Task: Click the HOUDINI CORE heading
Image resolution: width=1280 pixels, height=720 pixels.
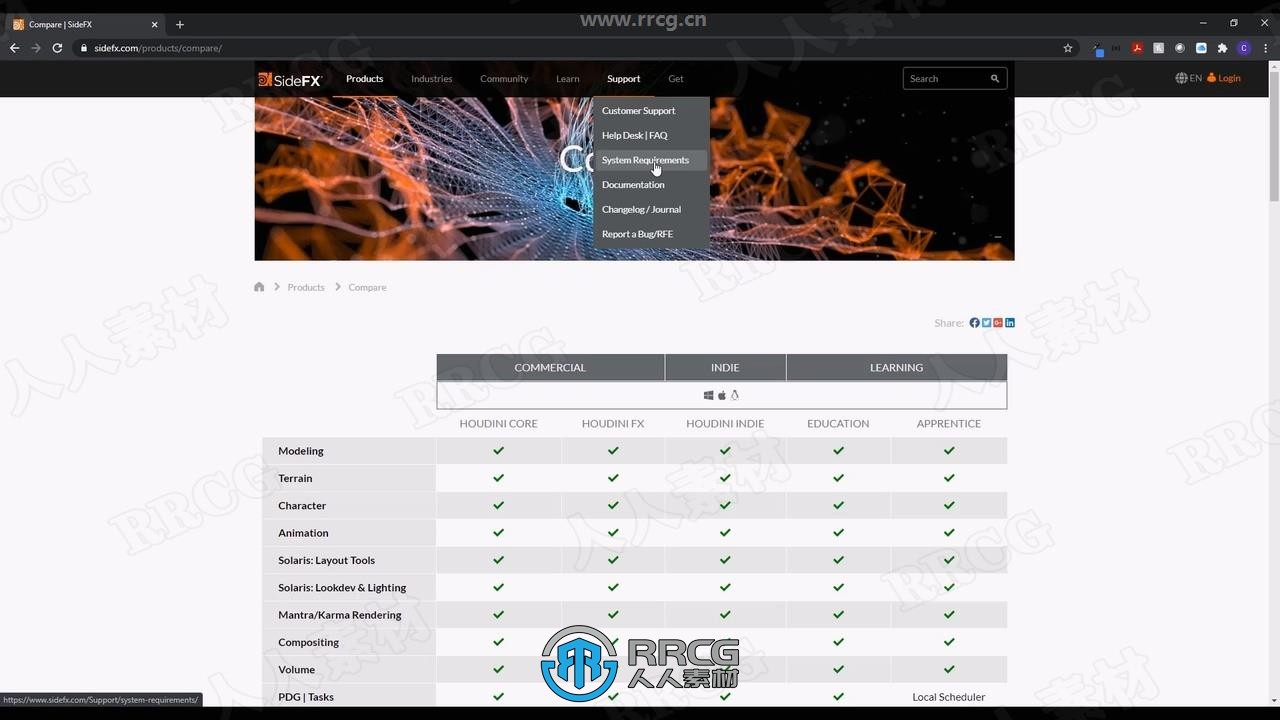Action: pos(498,424)
